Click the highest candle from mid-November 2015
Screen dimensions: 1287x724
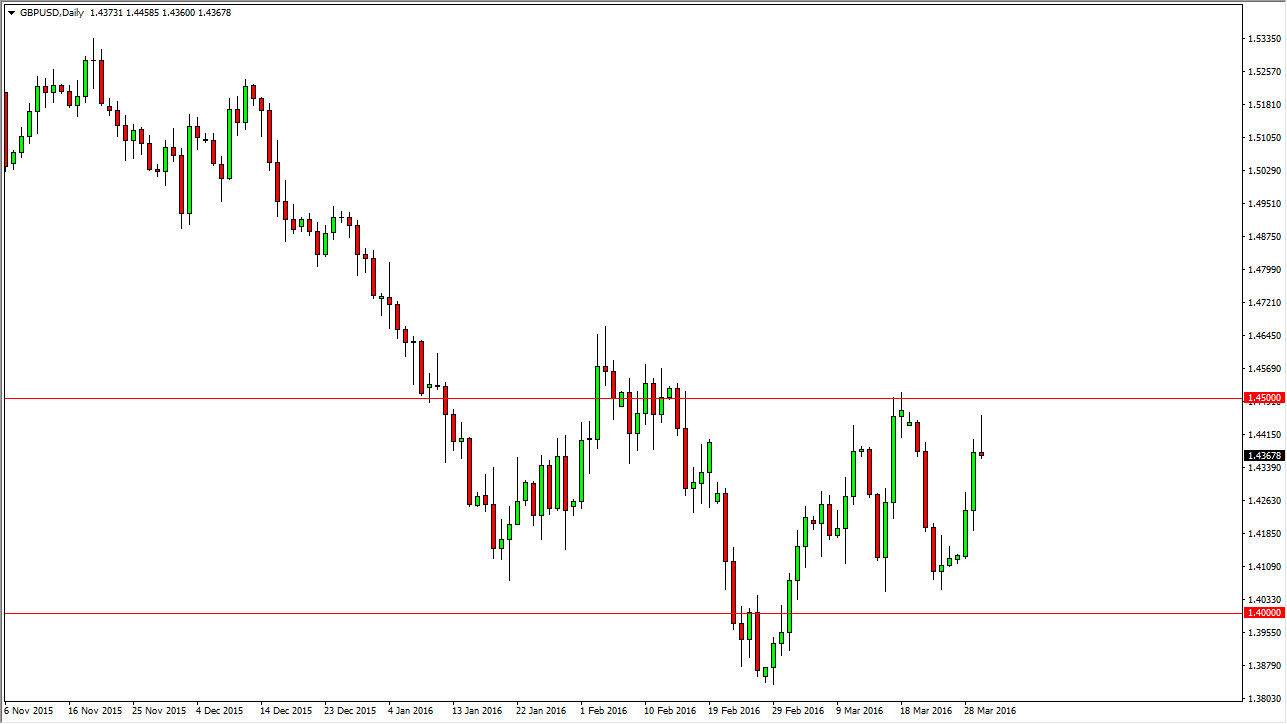pos(93,60)
